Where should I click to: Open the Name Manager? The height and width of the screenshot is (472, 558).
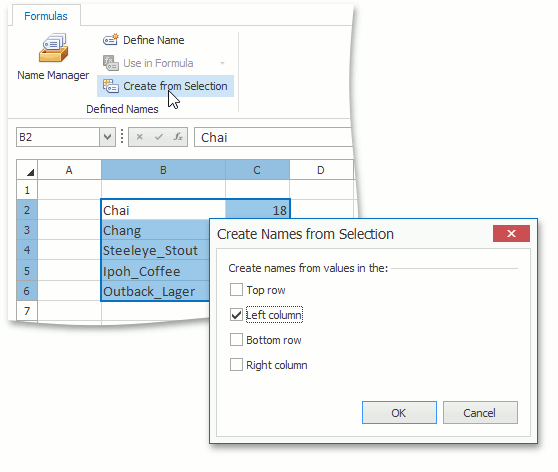[x=53, y=57]
